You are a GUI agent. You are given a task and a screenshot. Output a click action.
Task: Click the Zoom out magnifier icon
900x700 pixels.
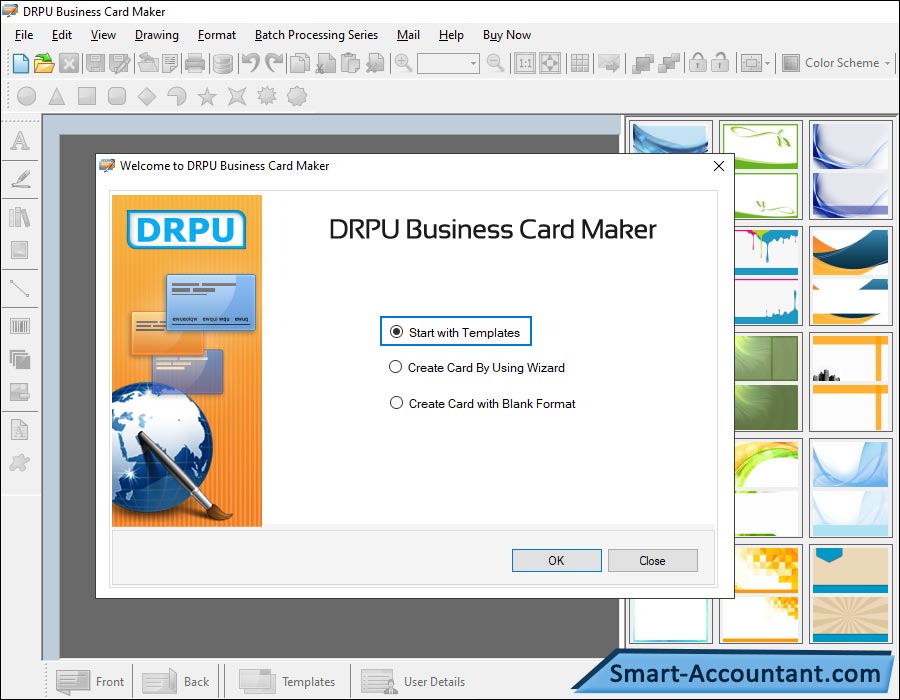(495, 63)
